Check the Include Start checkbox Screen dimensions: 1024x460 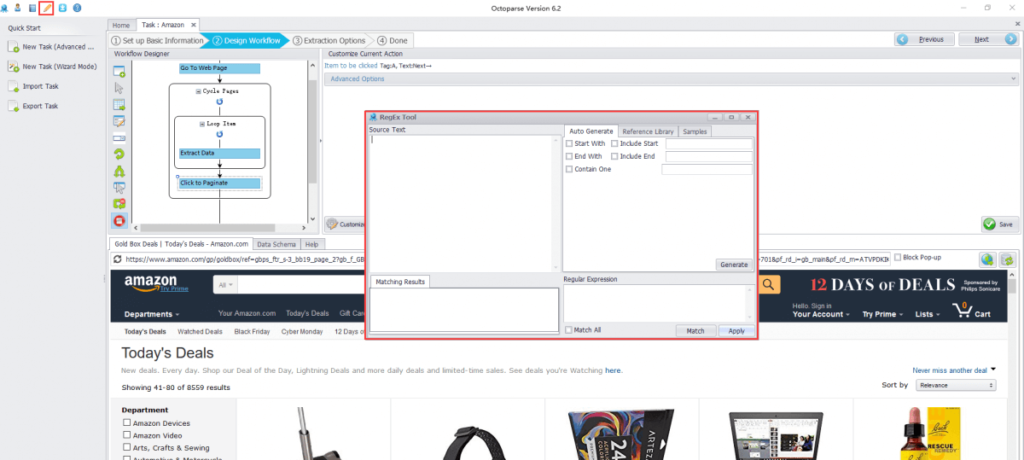[615, 143]
